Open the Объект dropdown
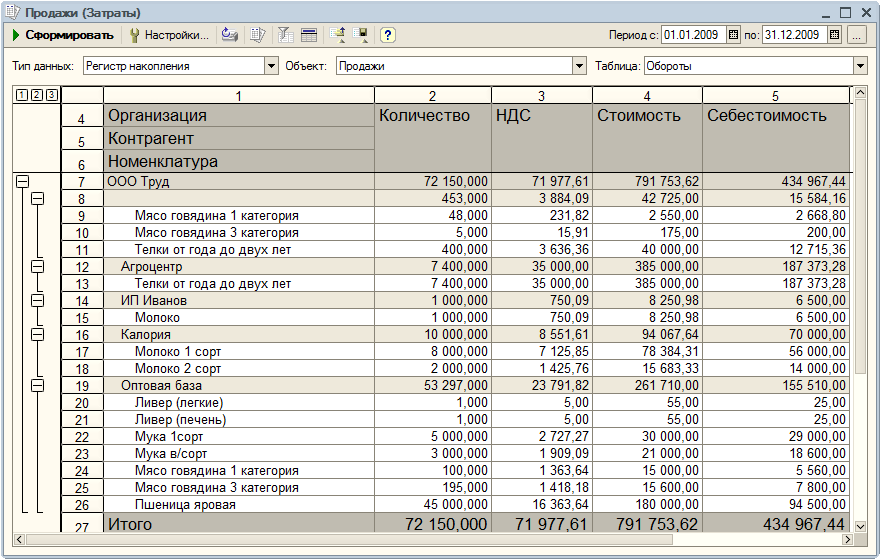The image size is (880, 559). coord(579,66)
